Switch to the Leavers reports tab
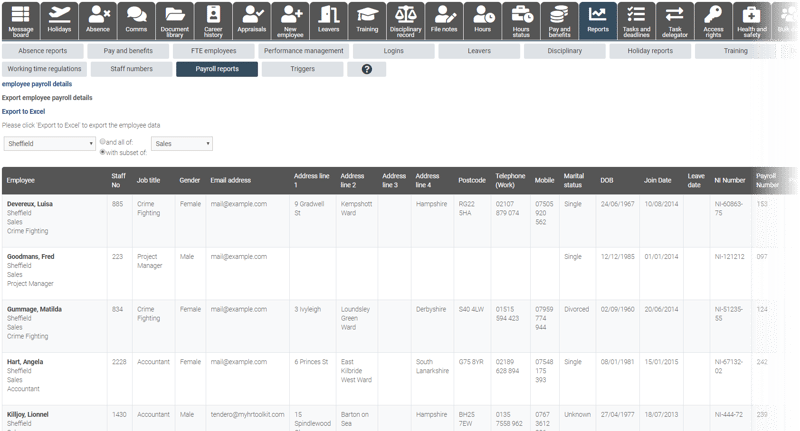The image size is (800, 431). pos(479,51)
